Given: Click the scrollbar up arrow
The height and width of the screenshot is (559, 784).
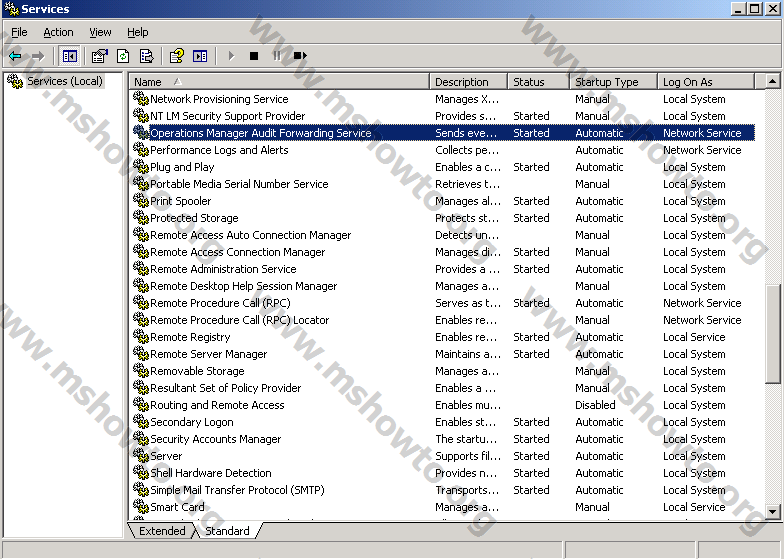Looking at the screenshot, I should (x=772, y=80).
